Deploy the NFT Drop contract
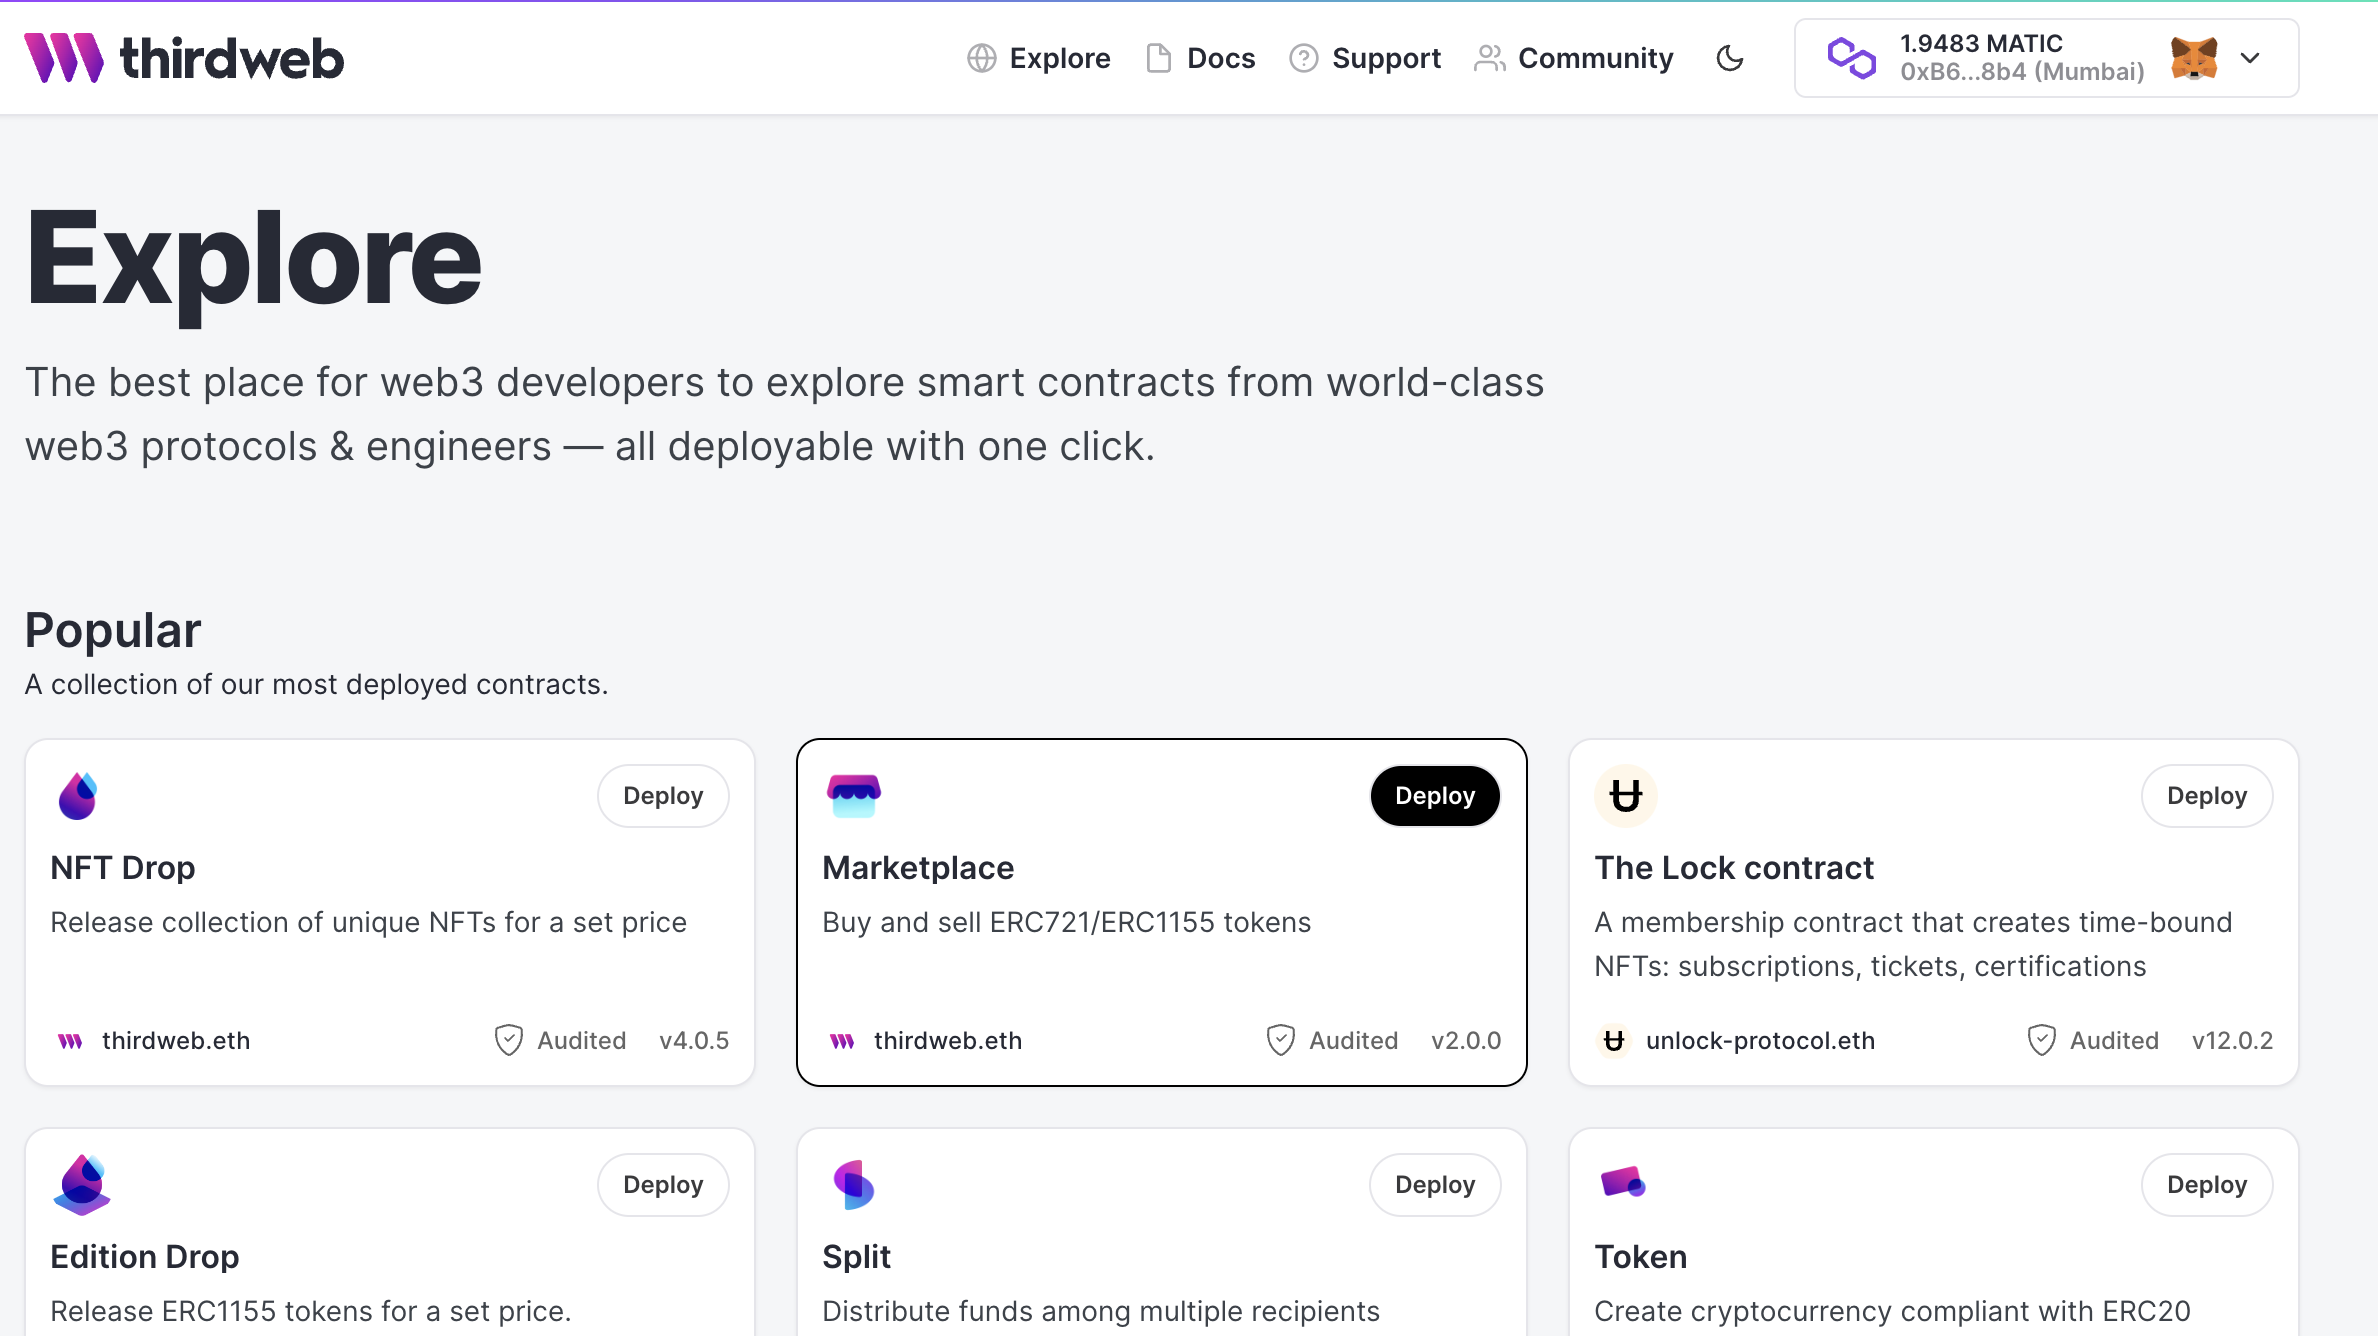Viewport: 2378px width, 1336px height. pos(661,797)
